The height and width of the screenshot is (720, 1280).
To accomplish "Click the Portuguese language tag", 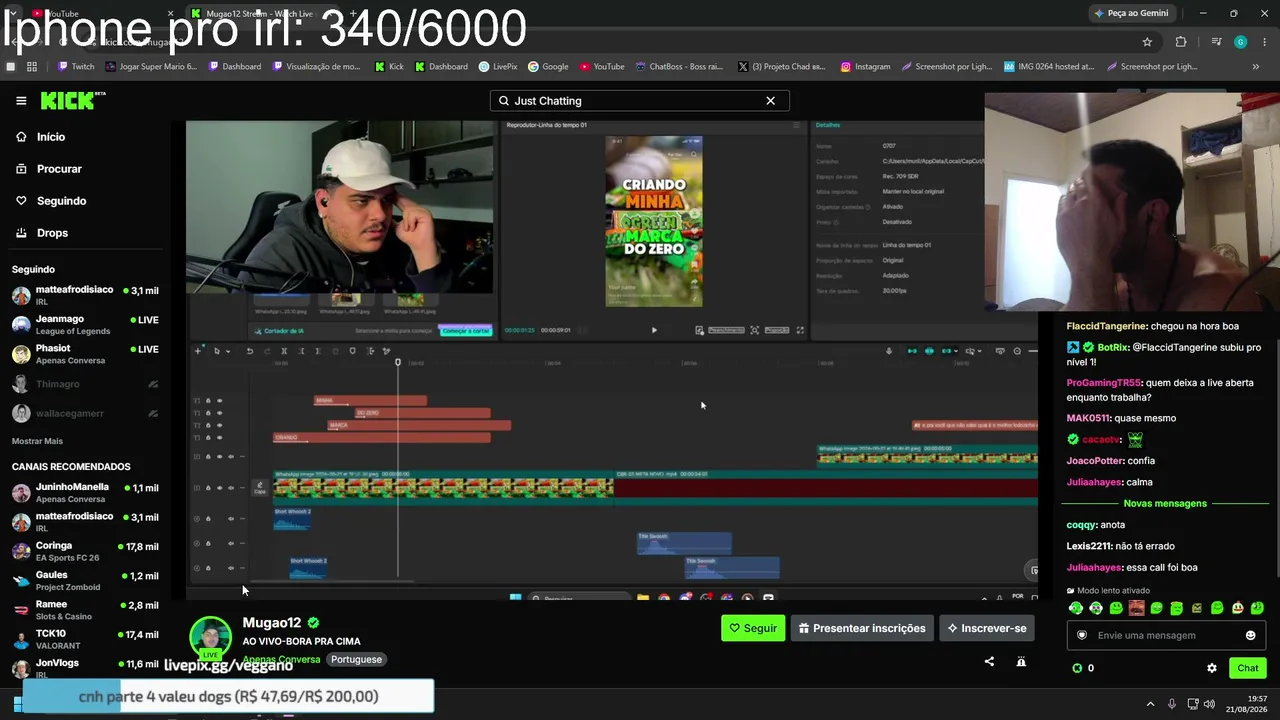I will pyautogui.click(x=356, y=660).
